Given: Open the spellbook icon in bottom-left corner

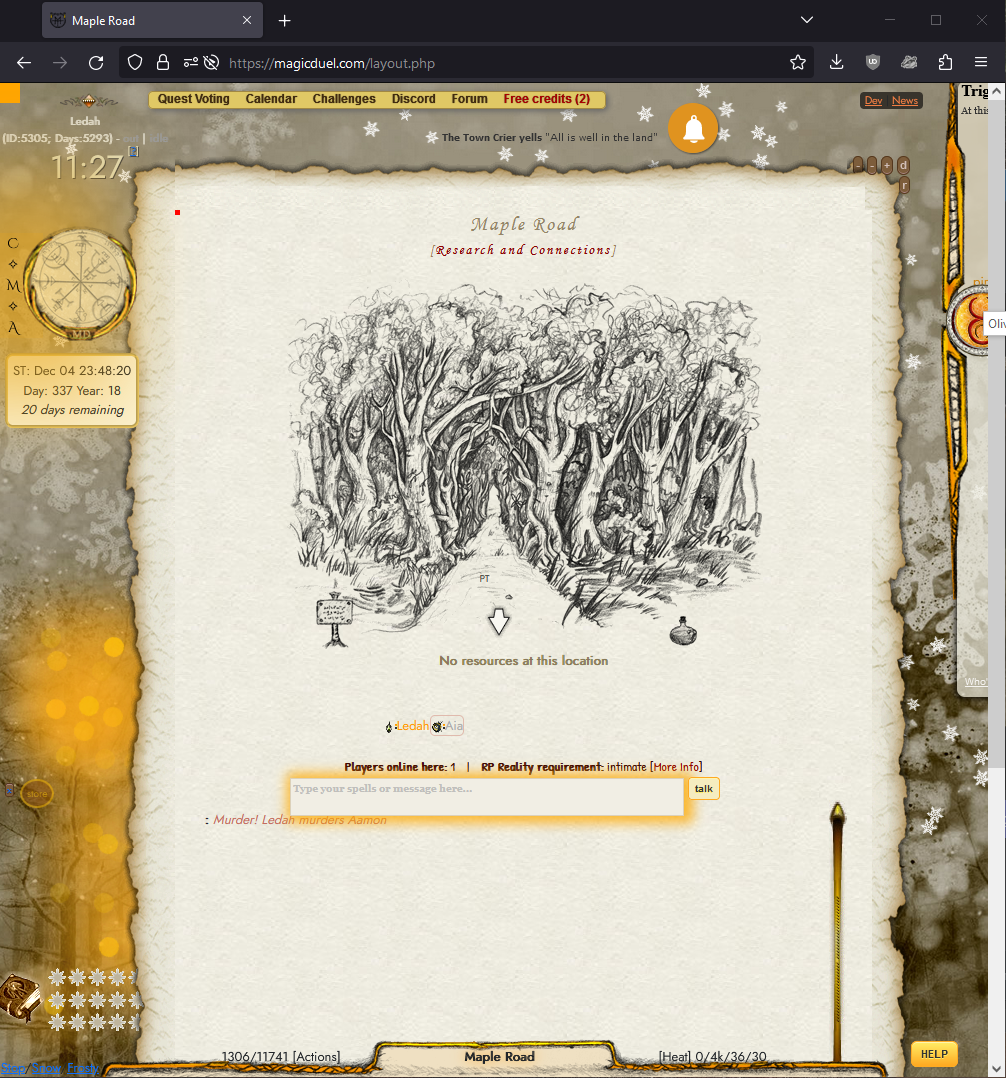Looking at the screenshot, I should (x=20, y=997).
